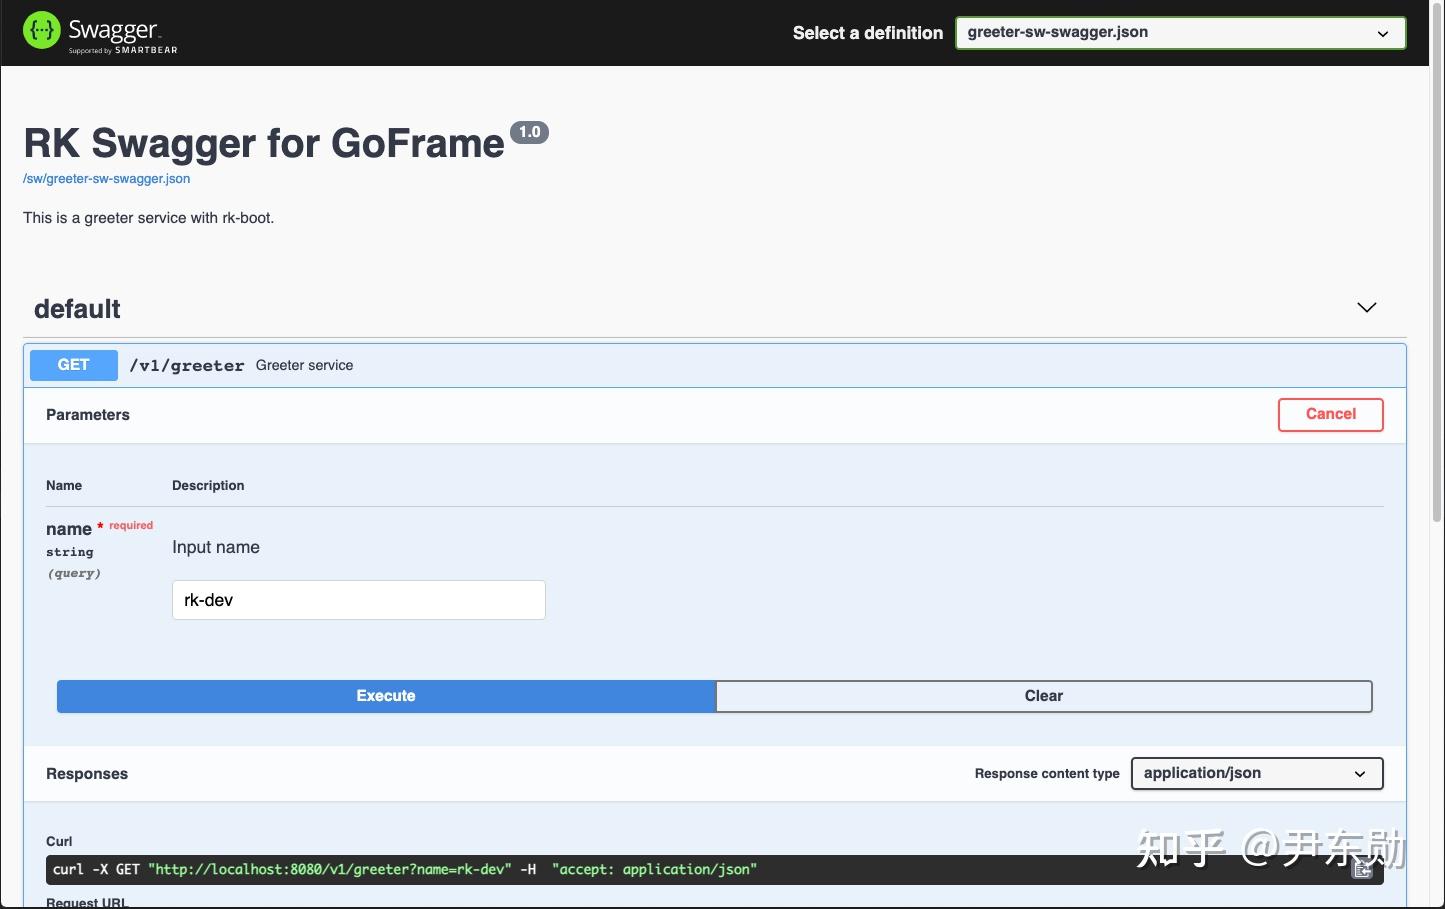Click the Responses section header

(x=86, y=773)
